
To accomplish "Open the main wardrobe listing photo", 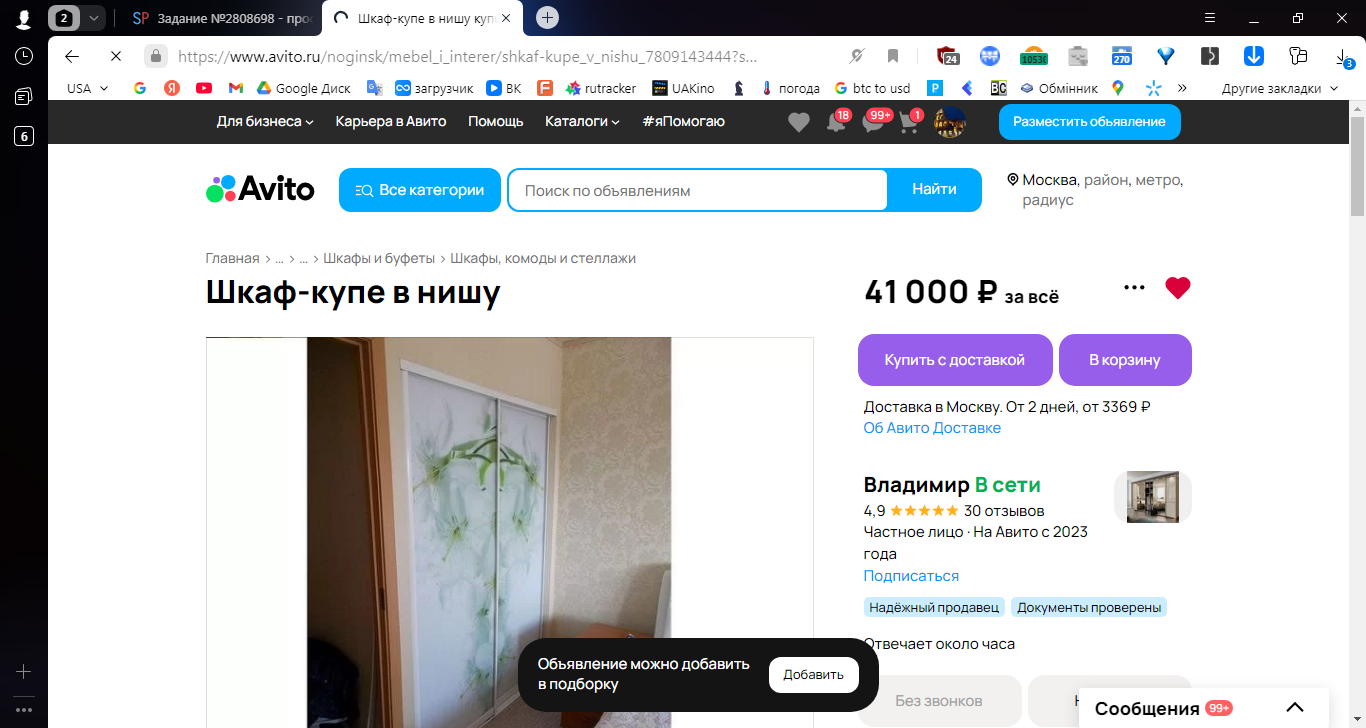I will [x=509, y=532].
